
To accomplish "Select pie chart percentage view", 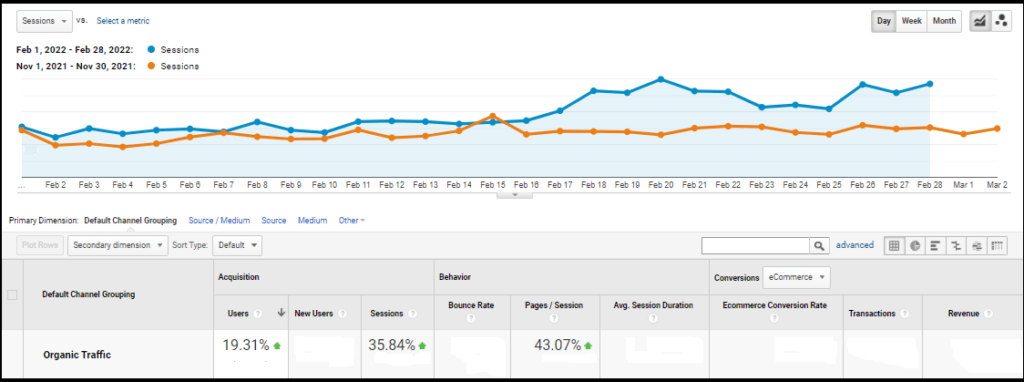I will (x=915, y=246).
